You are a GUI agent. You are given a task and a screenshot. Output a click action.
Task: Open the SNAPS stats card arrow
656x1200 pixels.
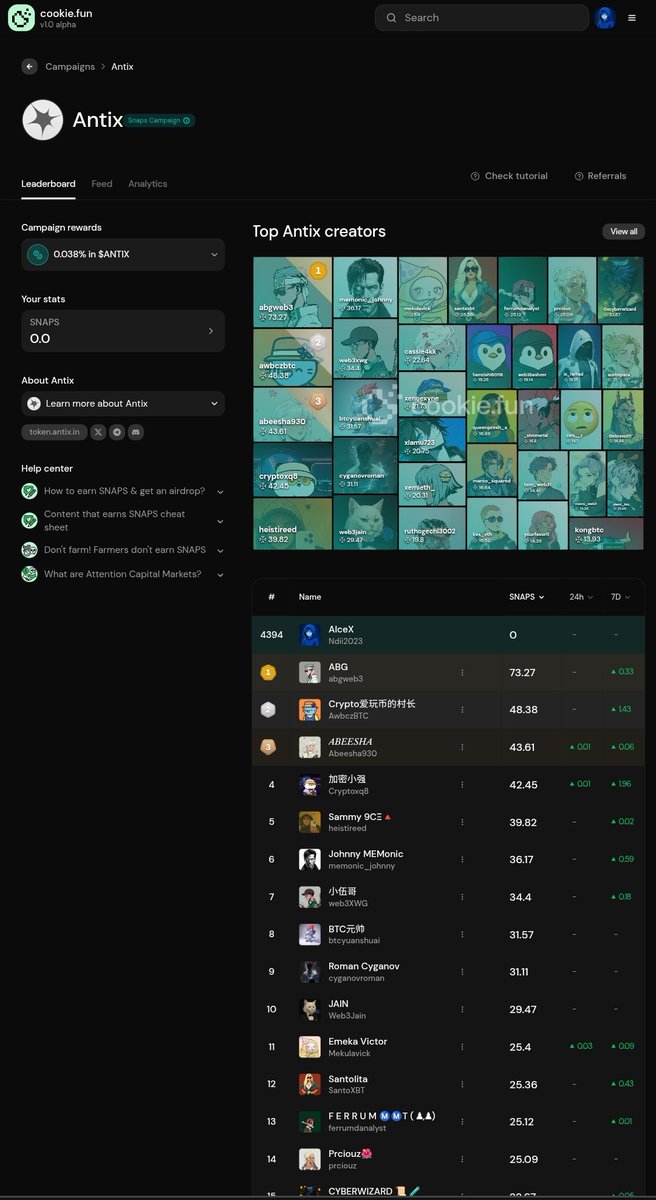210,331
